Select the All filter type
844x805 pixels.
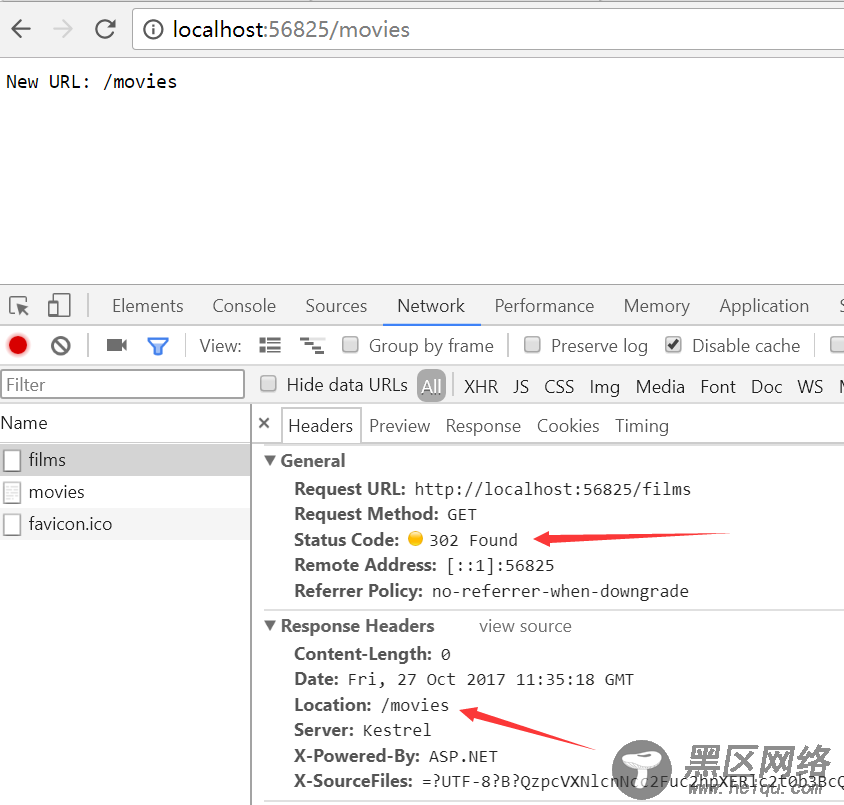click(x=431, y=386)
